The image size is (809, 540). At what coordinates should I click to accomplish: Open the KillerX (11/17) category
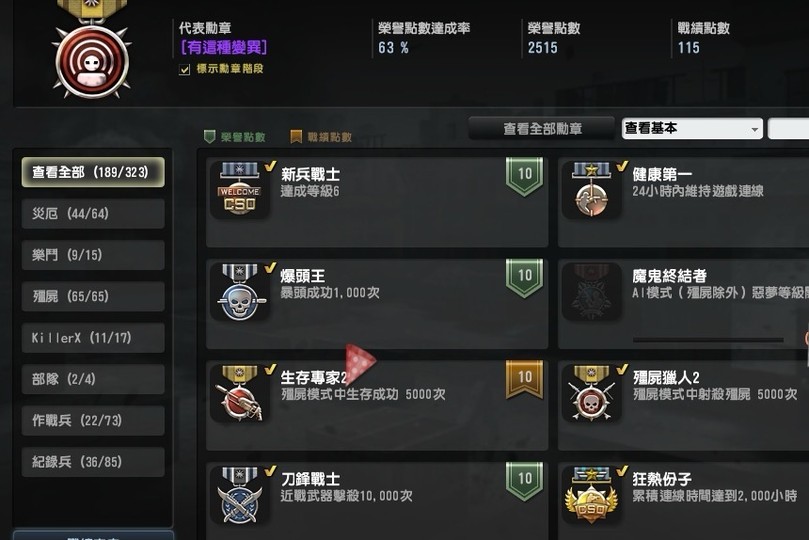click(x=93, y=338)
